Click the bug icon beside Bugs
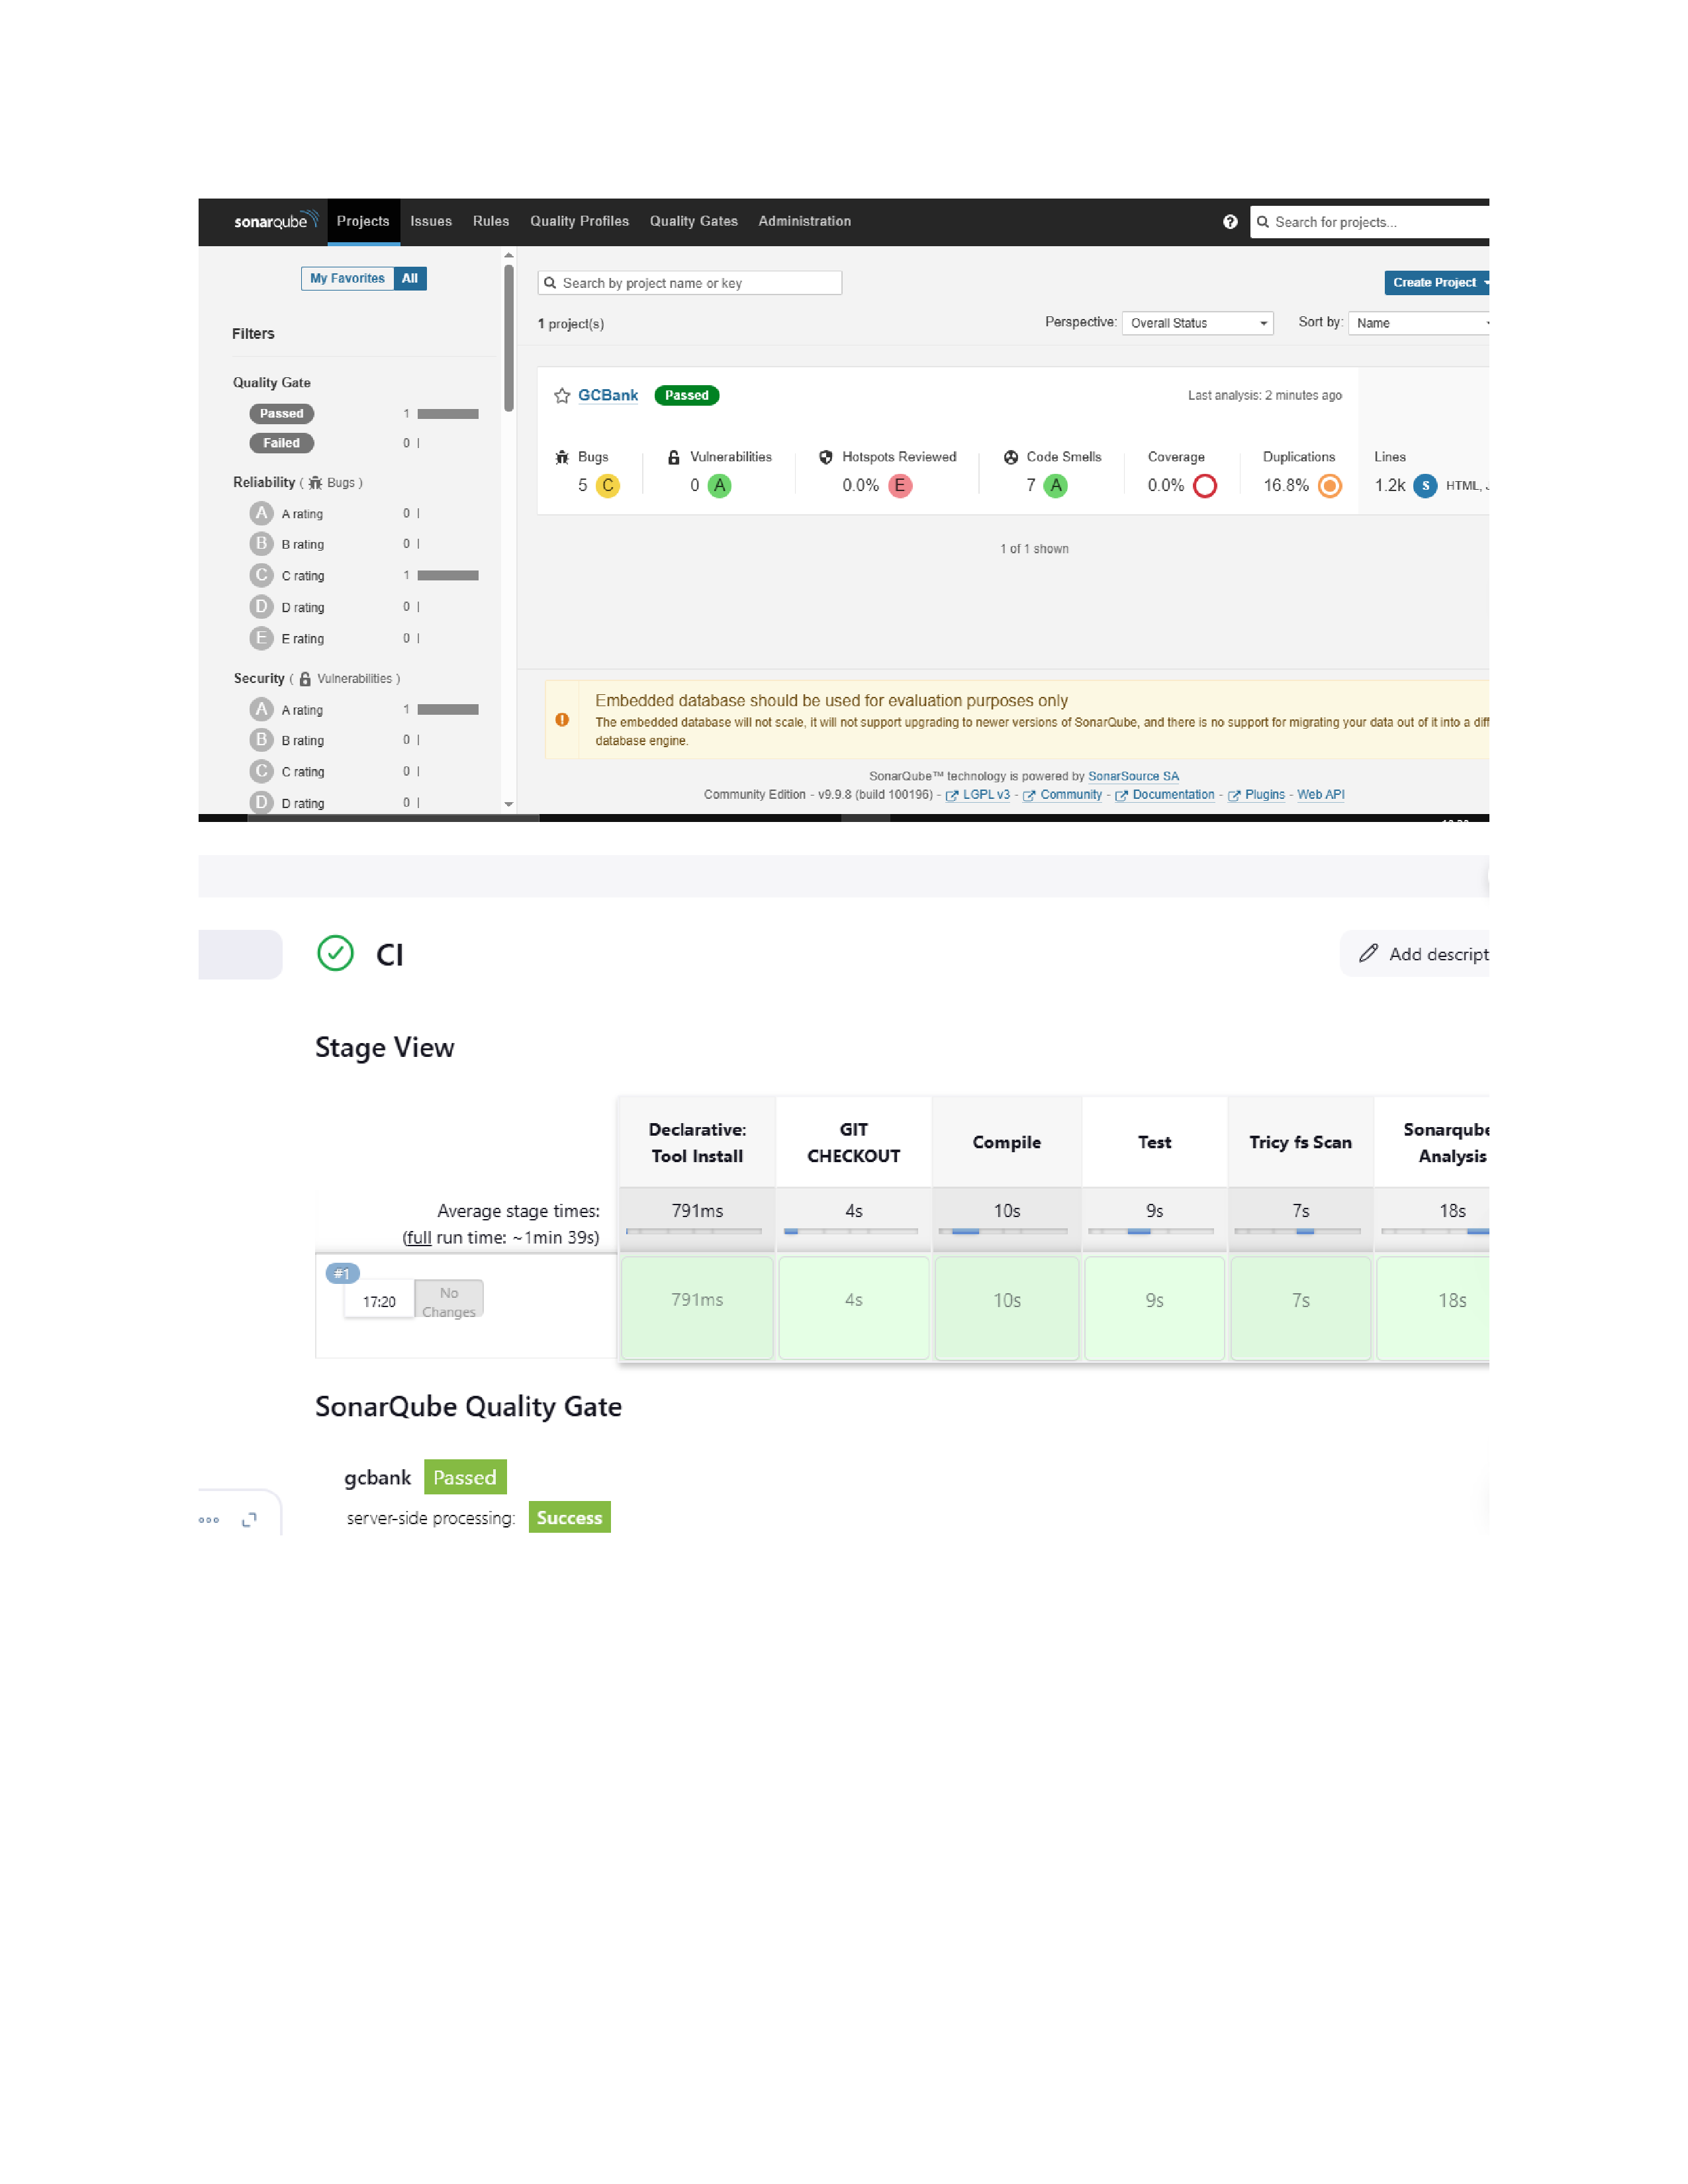The image size is (1688, 2184). coord(562,457)
